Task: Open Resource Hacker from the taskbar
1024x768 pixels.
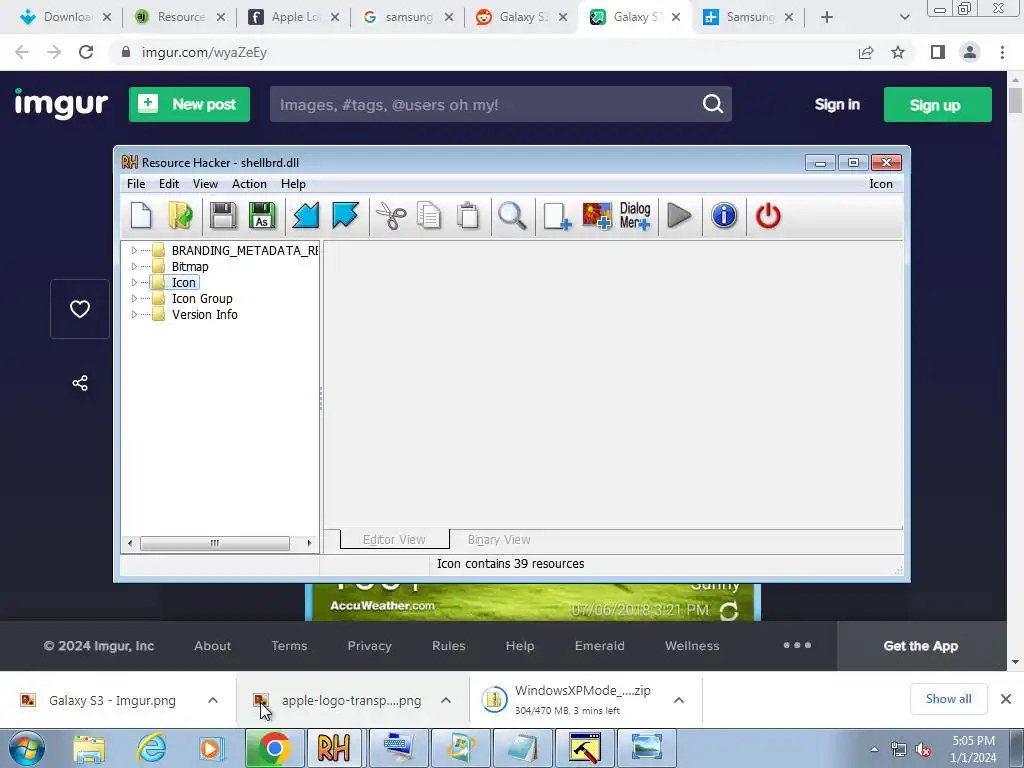Action: (x=334, y=748)
